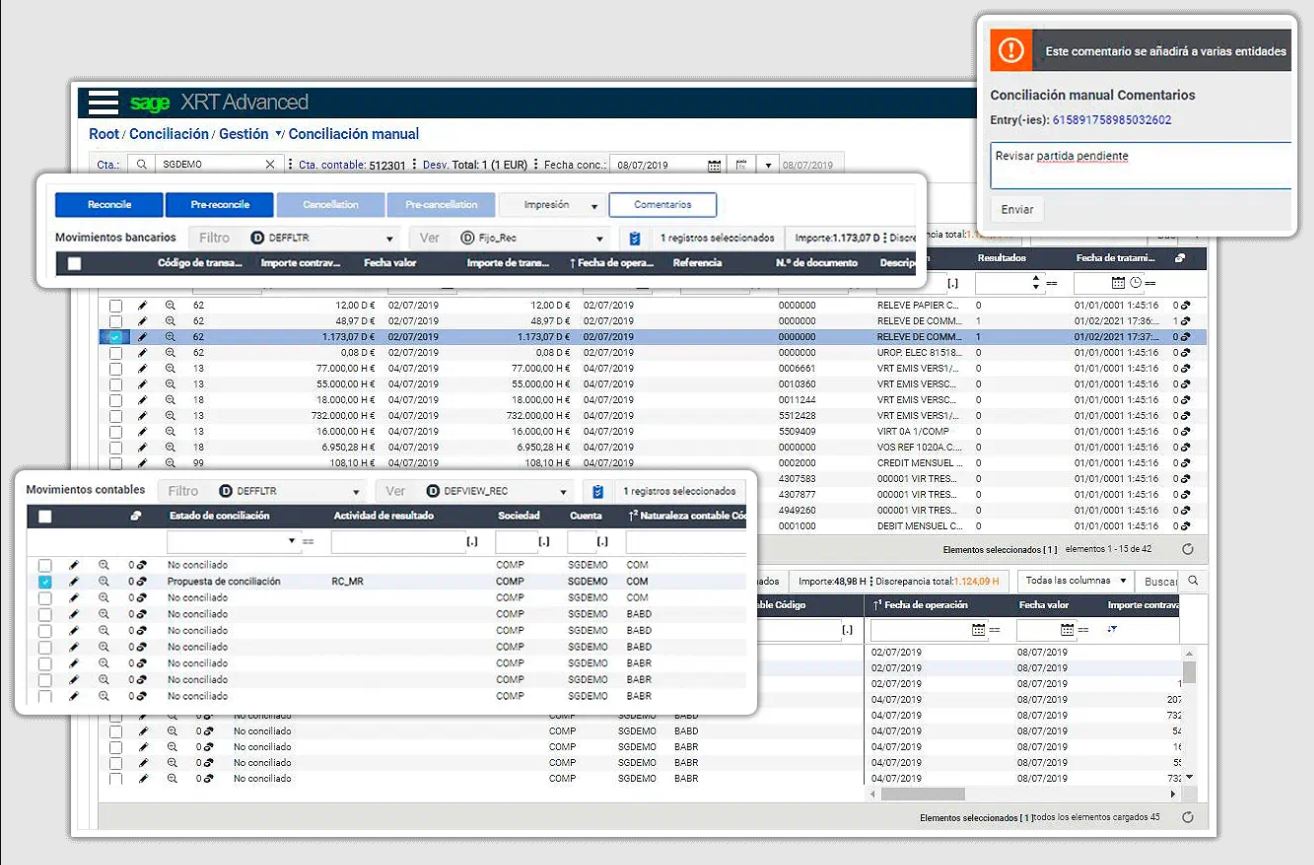
Task: Open the DEFFLTR Filtro dropdown in Movimientos contables
Action: 291,492
